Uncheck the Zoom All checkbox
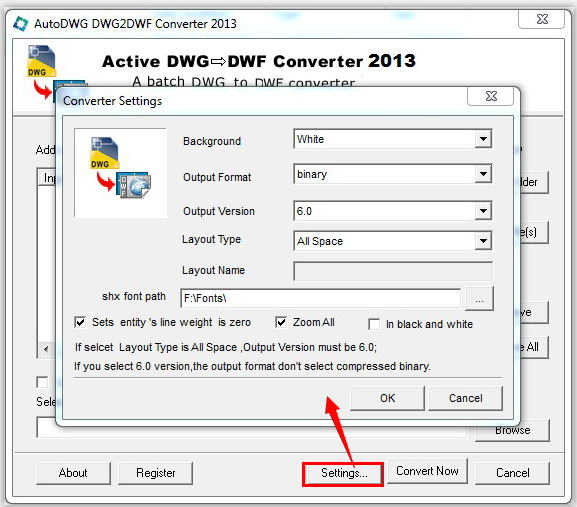Screen dimensions: 577x507 coord(281,322)
